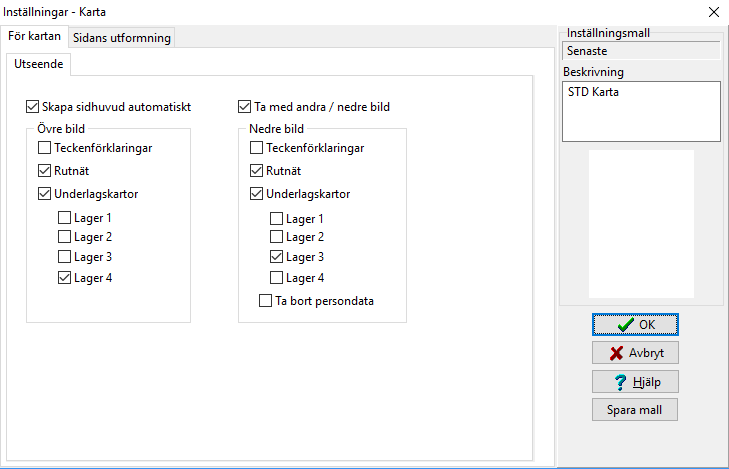The height and width of the screenshot is (469, 729).
Task: Enable Teckenförklaringar under Övre bild
Action: (44, 148)
